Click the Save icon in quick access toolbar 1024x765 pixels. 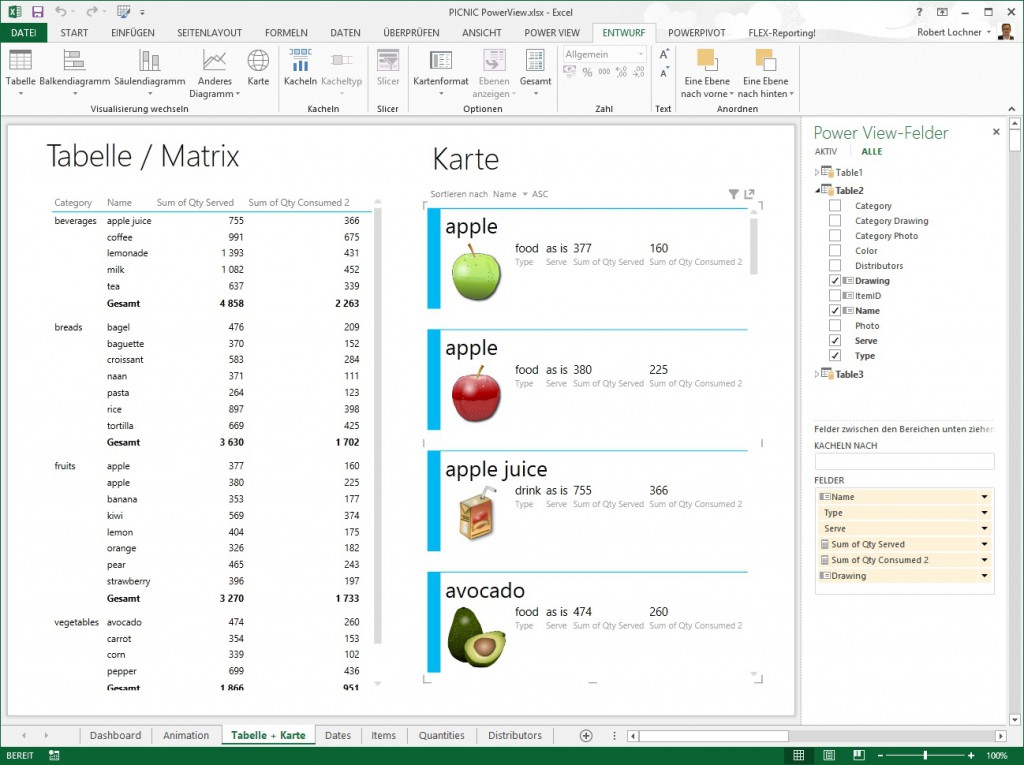37,12
